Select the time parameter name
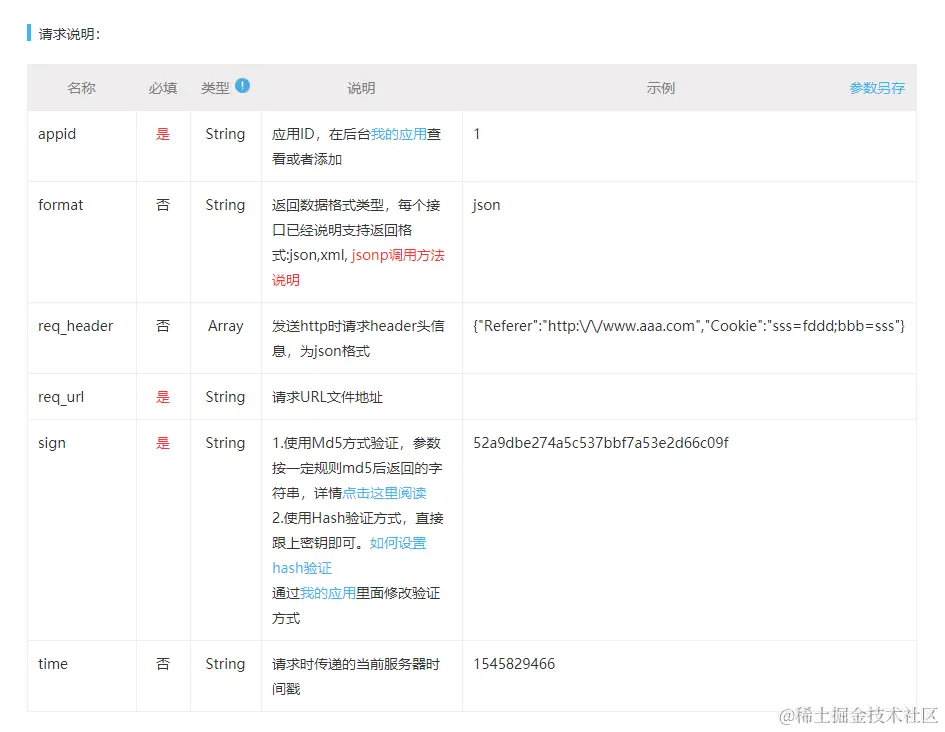Screen dimensions: 945x732 point(53,663)
